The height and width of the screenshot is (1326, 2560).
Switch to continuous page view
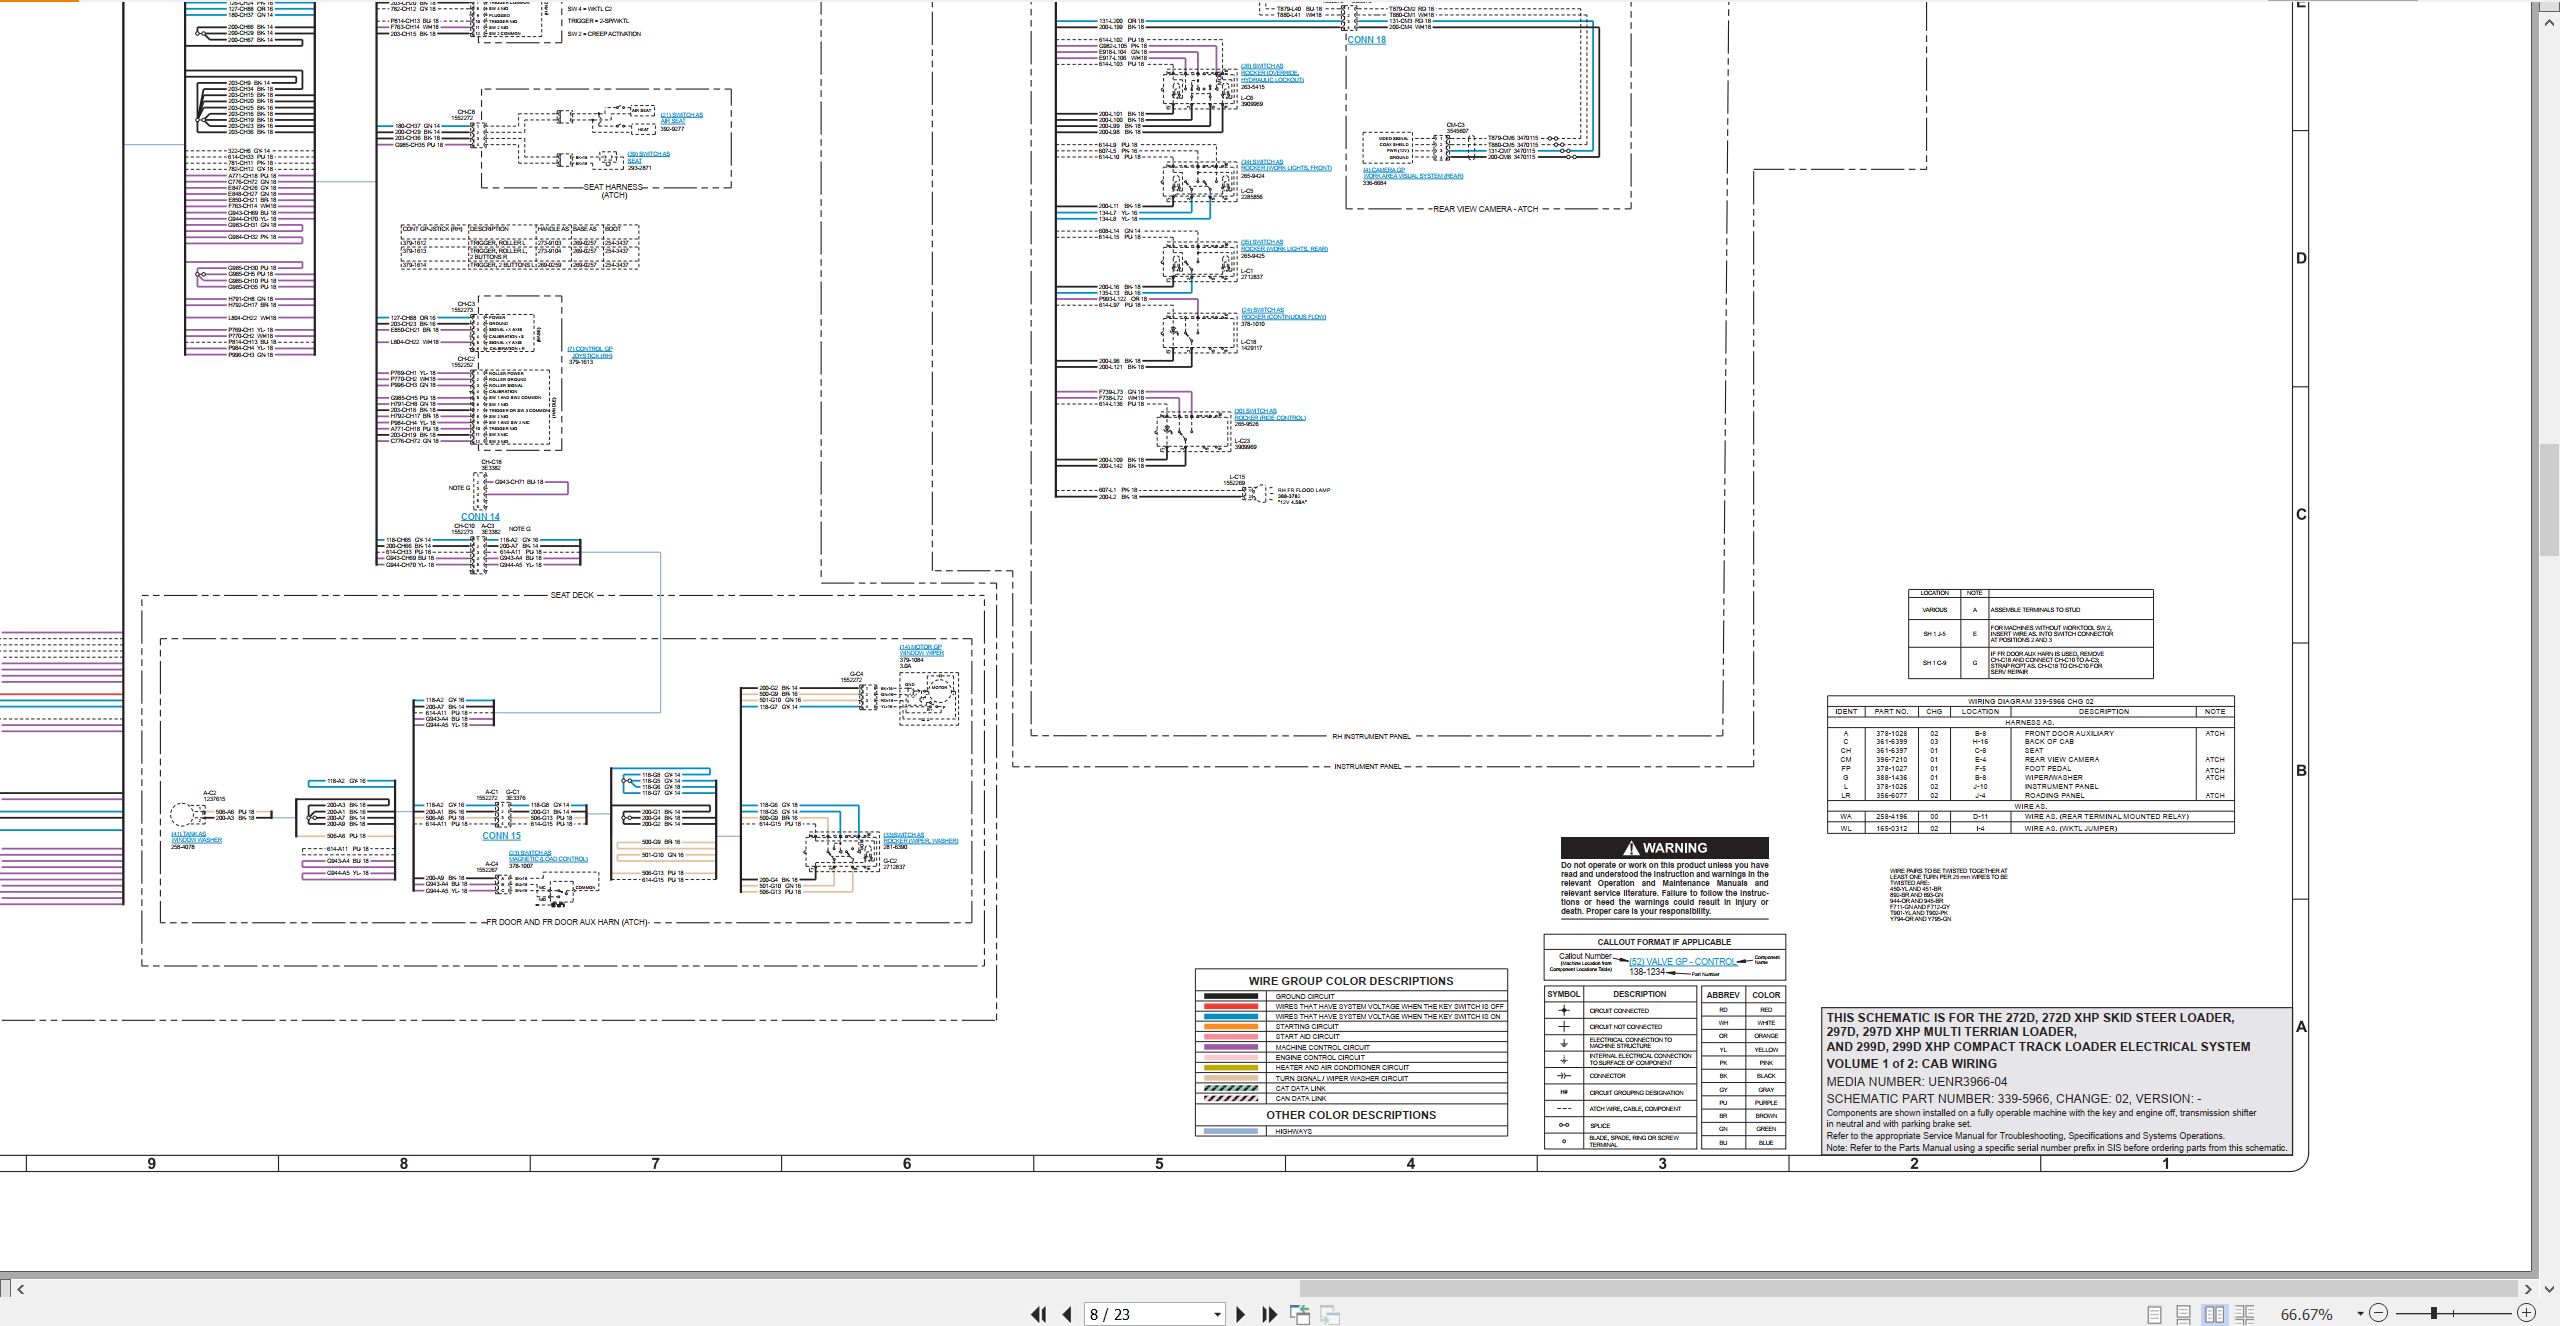(x=2184, y=1314)
